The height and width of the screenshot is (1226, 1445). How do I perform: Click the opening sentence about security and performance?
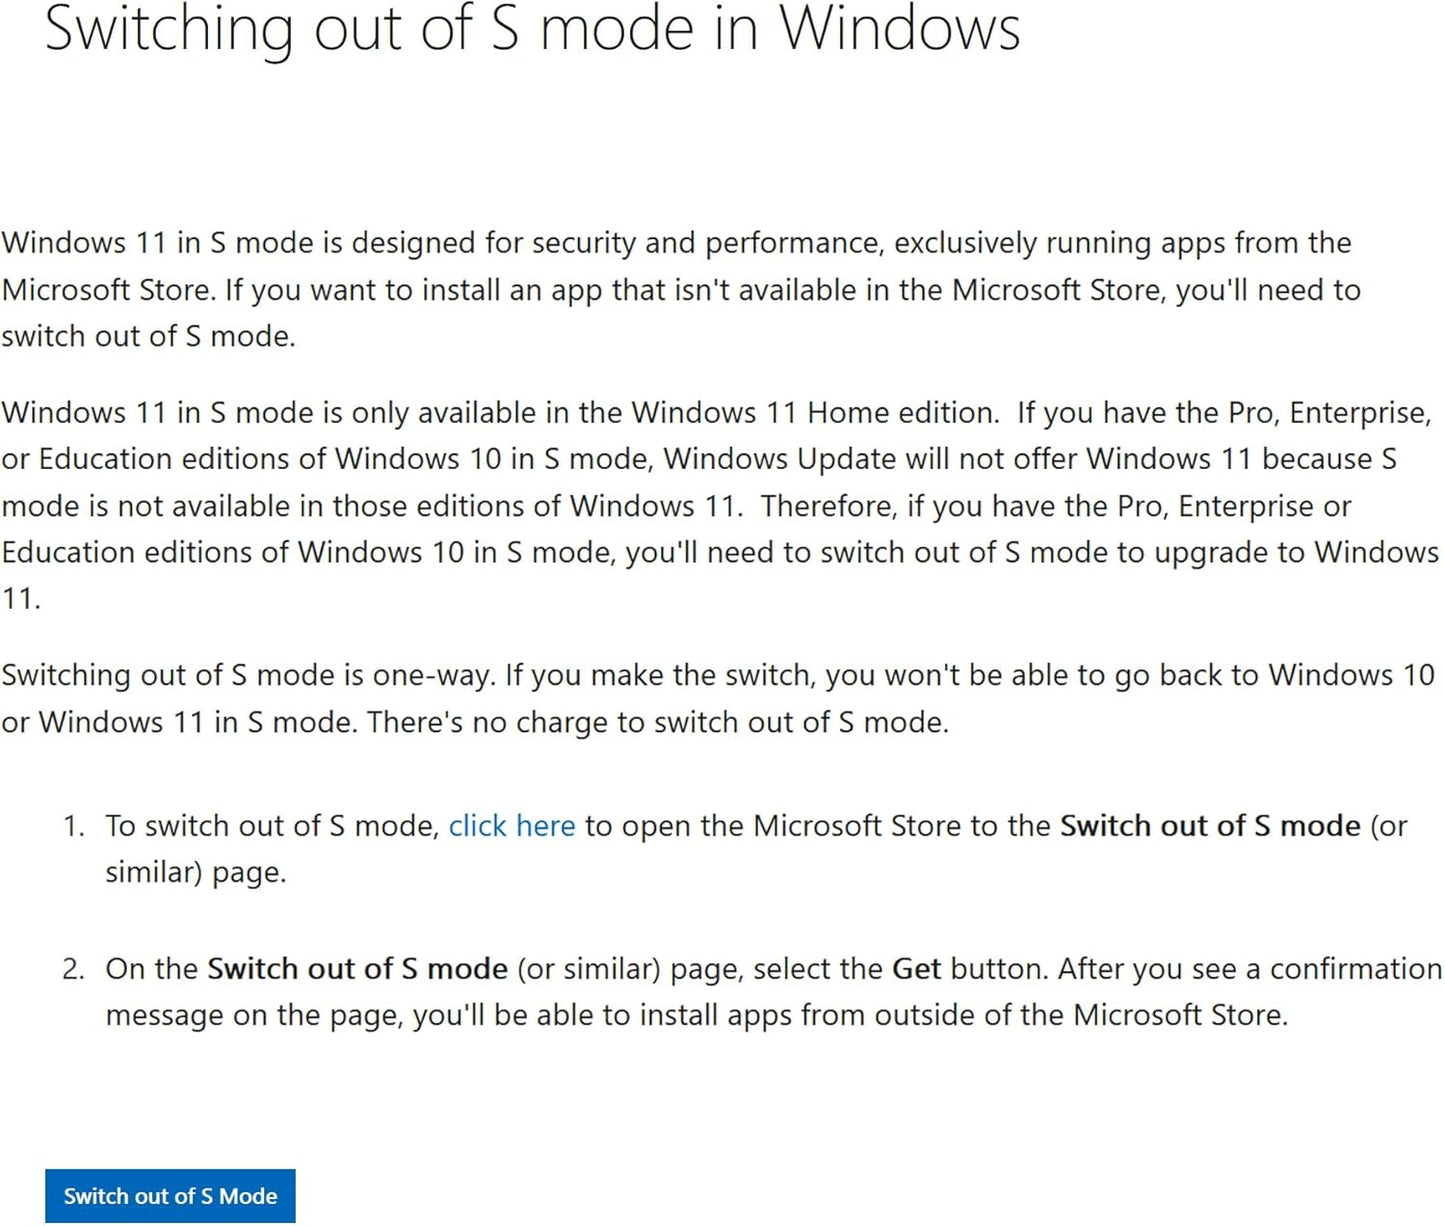676,243
